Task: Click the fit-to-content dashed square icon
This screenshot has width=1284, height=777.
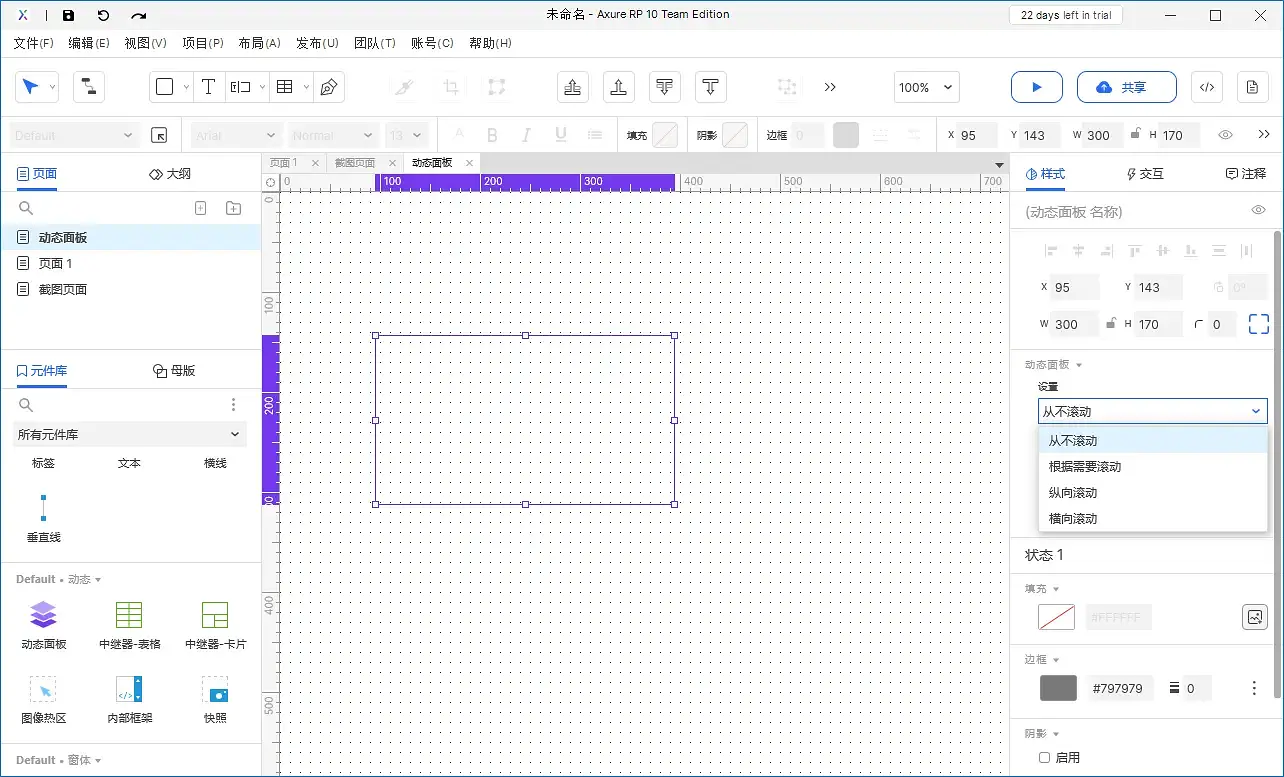Action: pyautogui.click(x=1259, y=324)
